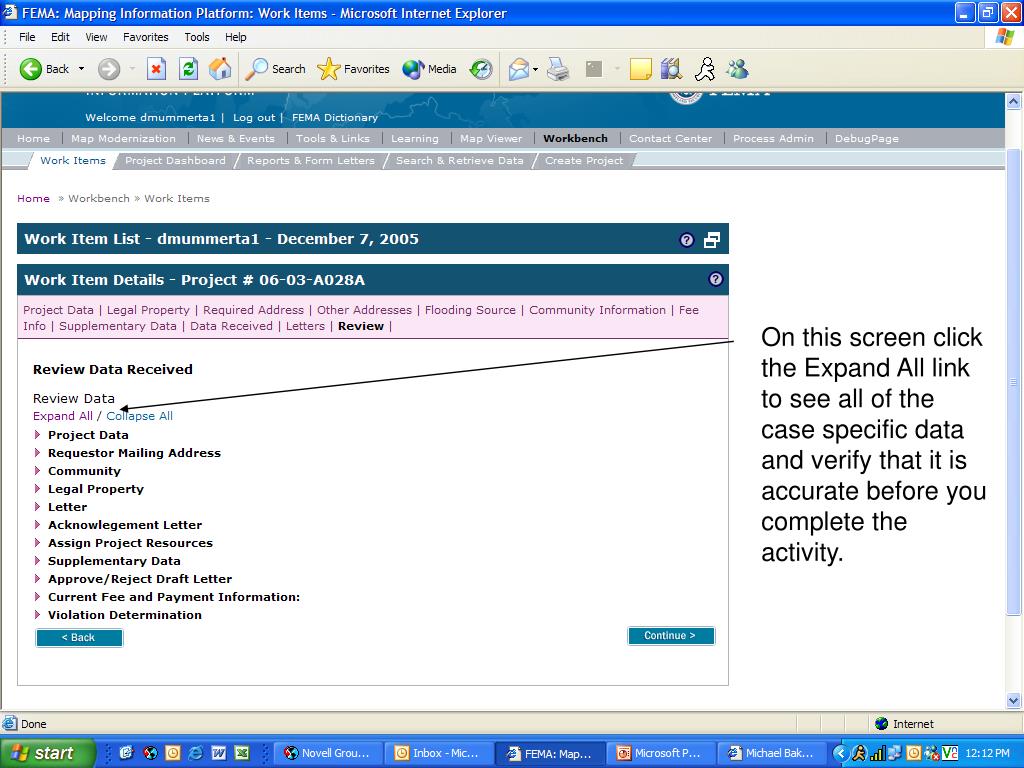Open the Data Received details link

tap(231, 326)
